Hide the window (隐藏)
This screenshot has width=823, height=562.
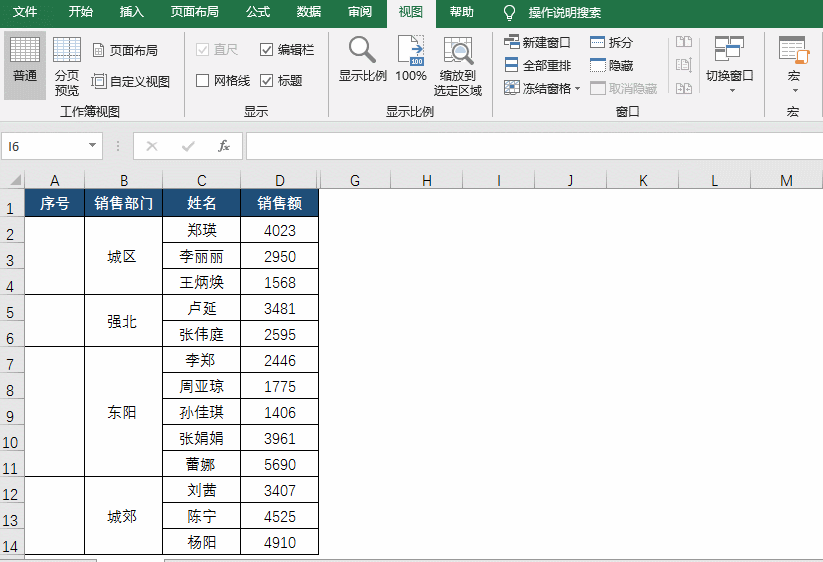611,65
